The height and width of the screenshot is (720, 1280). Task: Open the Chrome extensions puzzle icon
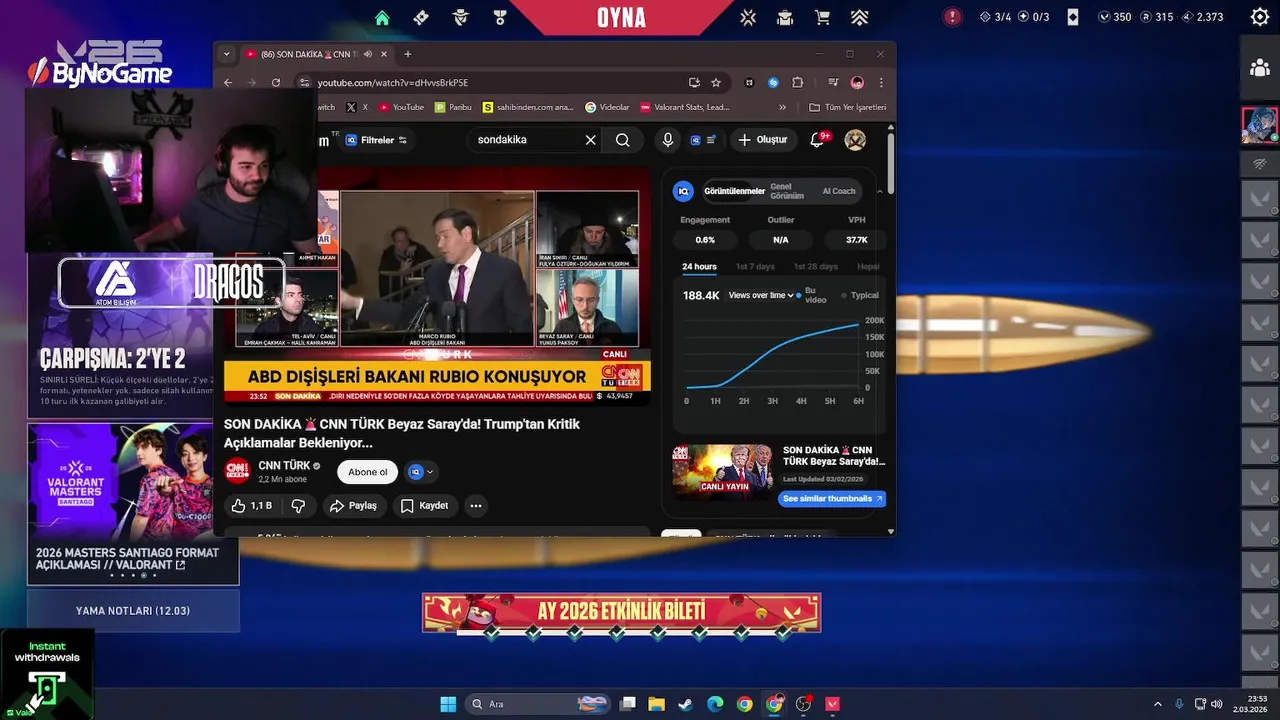[x=797, y=83]
